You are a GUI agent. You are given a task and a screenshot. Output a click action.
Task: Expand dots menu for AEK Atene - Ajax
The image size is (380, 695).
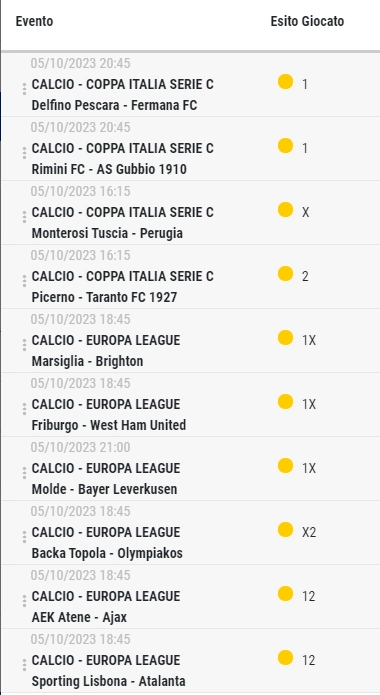[x=24, y=601]
